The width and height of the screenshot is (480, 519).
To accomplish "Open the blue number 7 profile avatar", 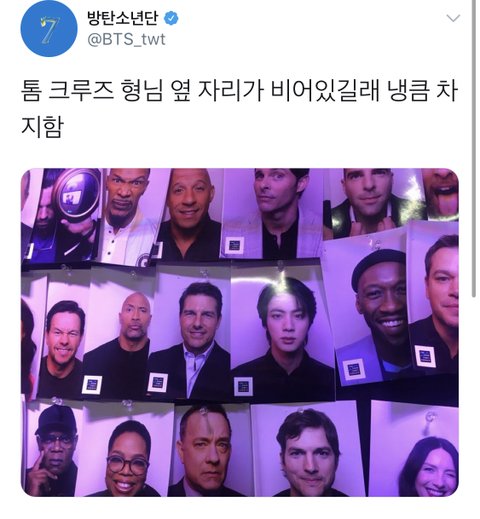I will (x=49, y=29).
